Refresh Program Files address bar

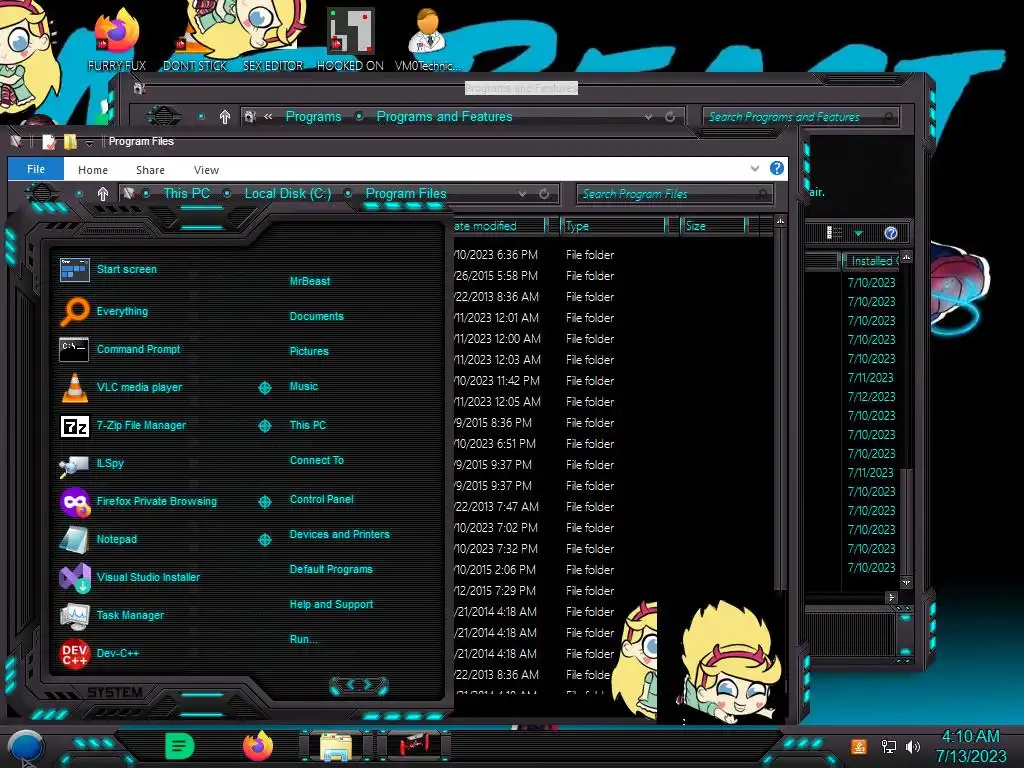[543, 194]
